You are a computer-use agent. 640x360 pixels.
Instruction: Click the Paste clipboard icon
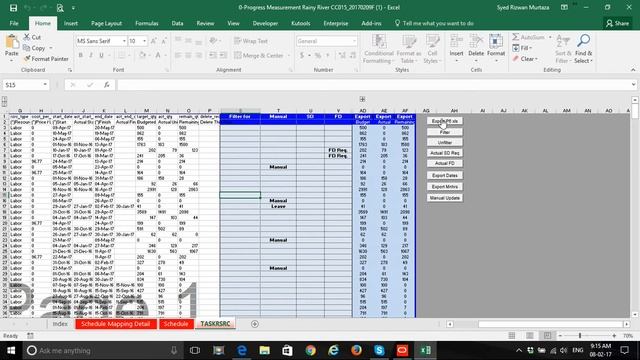[x=12, y=42]
